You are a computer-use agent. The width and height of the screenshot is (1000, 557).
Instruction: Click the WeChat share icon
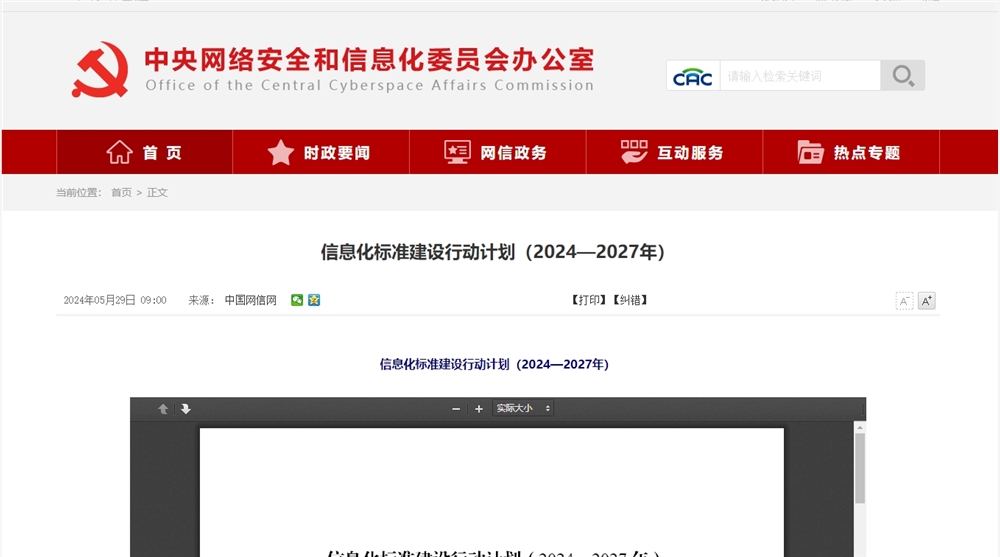tap(297, 300)
